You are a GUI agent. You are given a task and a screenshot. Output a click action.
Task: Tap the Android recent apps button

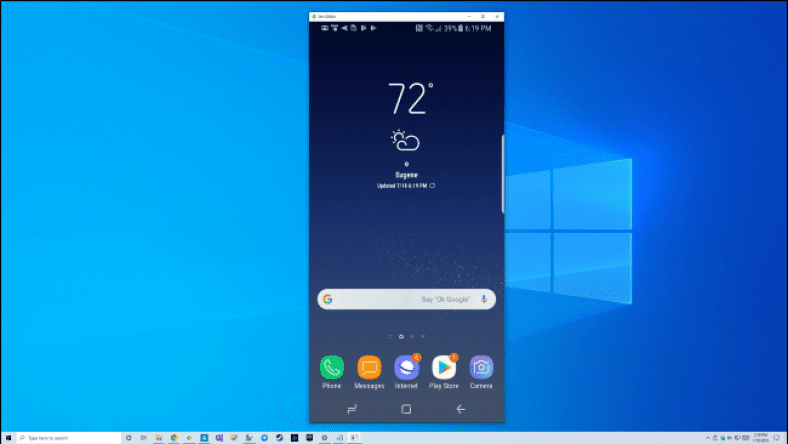[x=352, y=409]
